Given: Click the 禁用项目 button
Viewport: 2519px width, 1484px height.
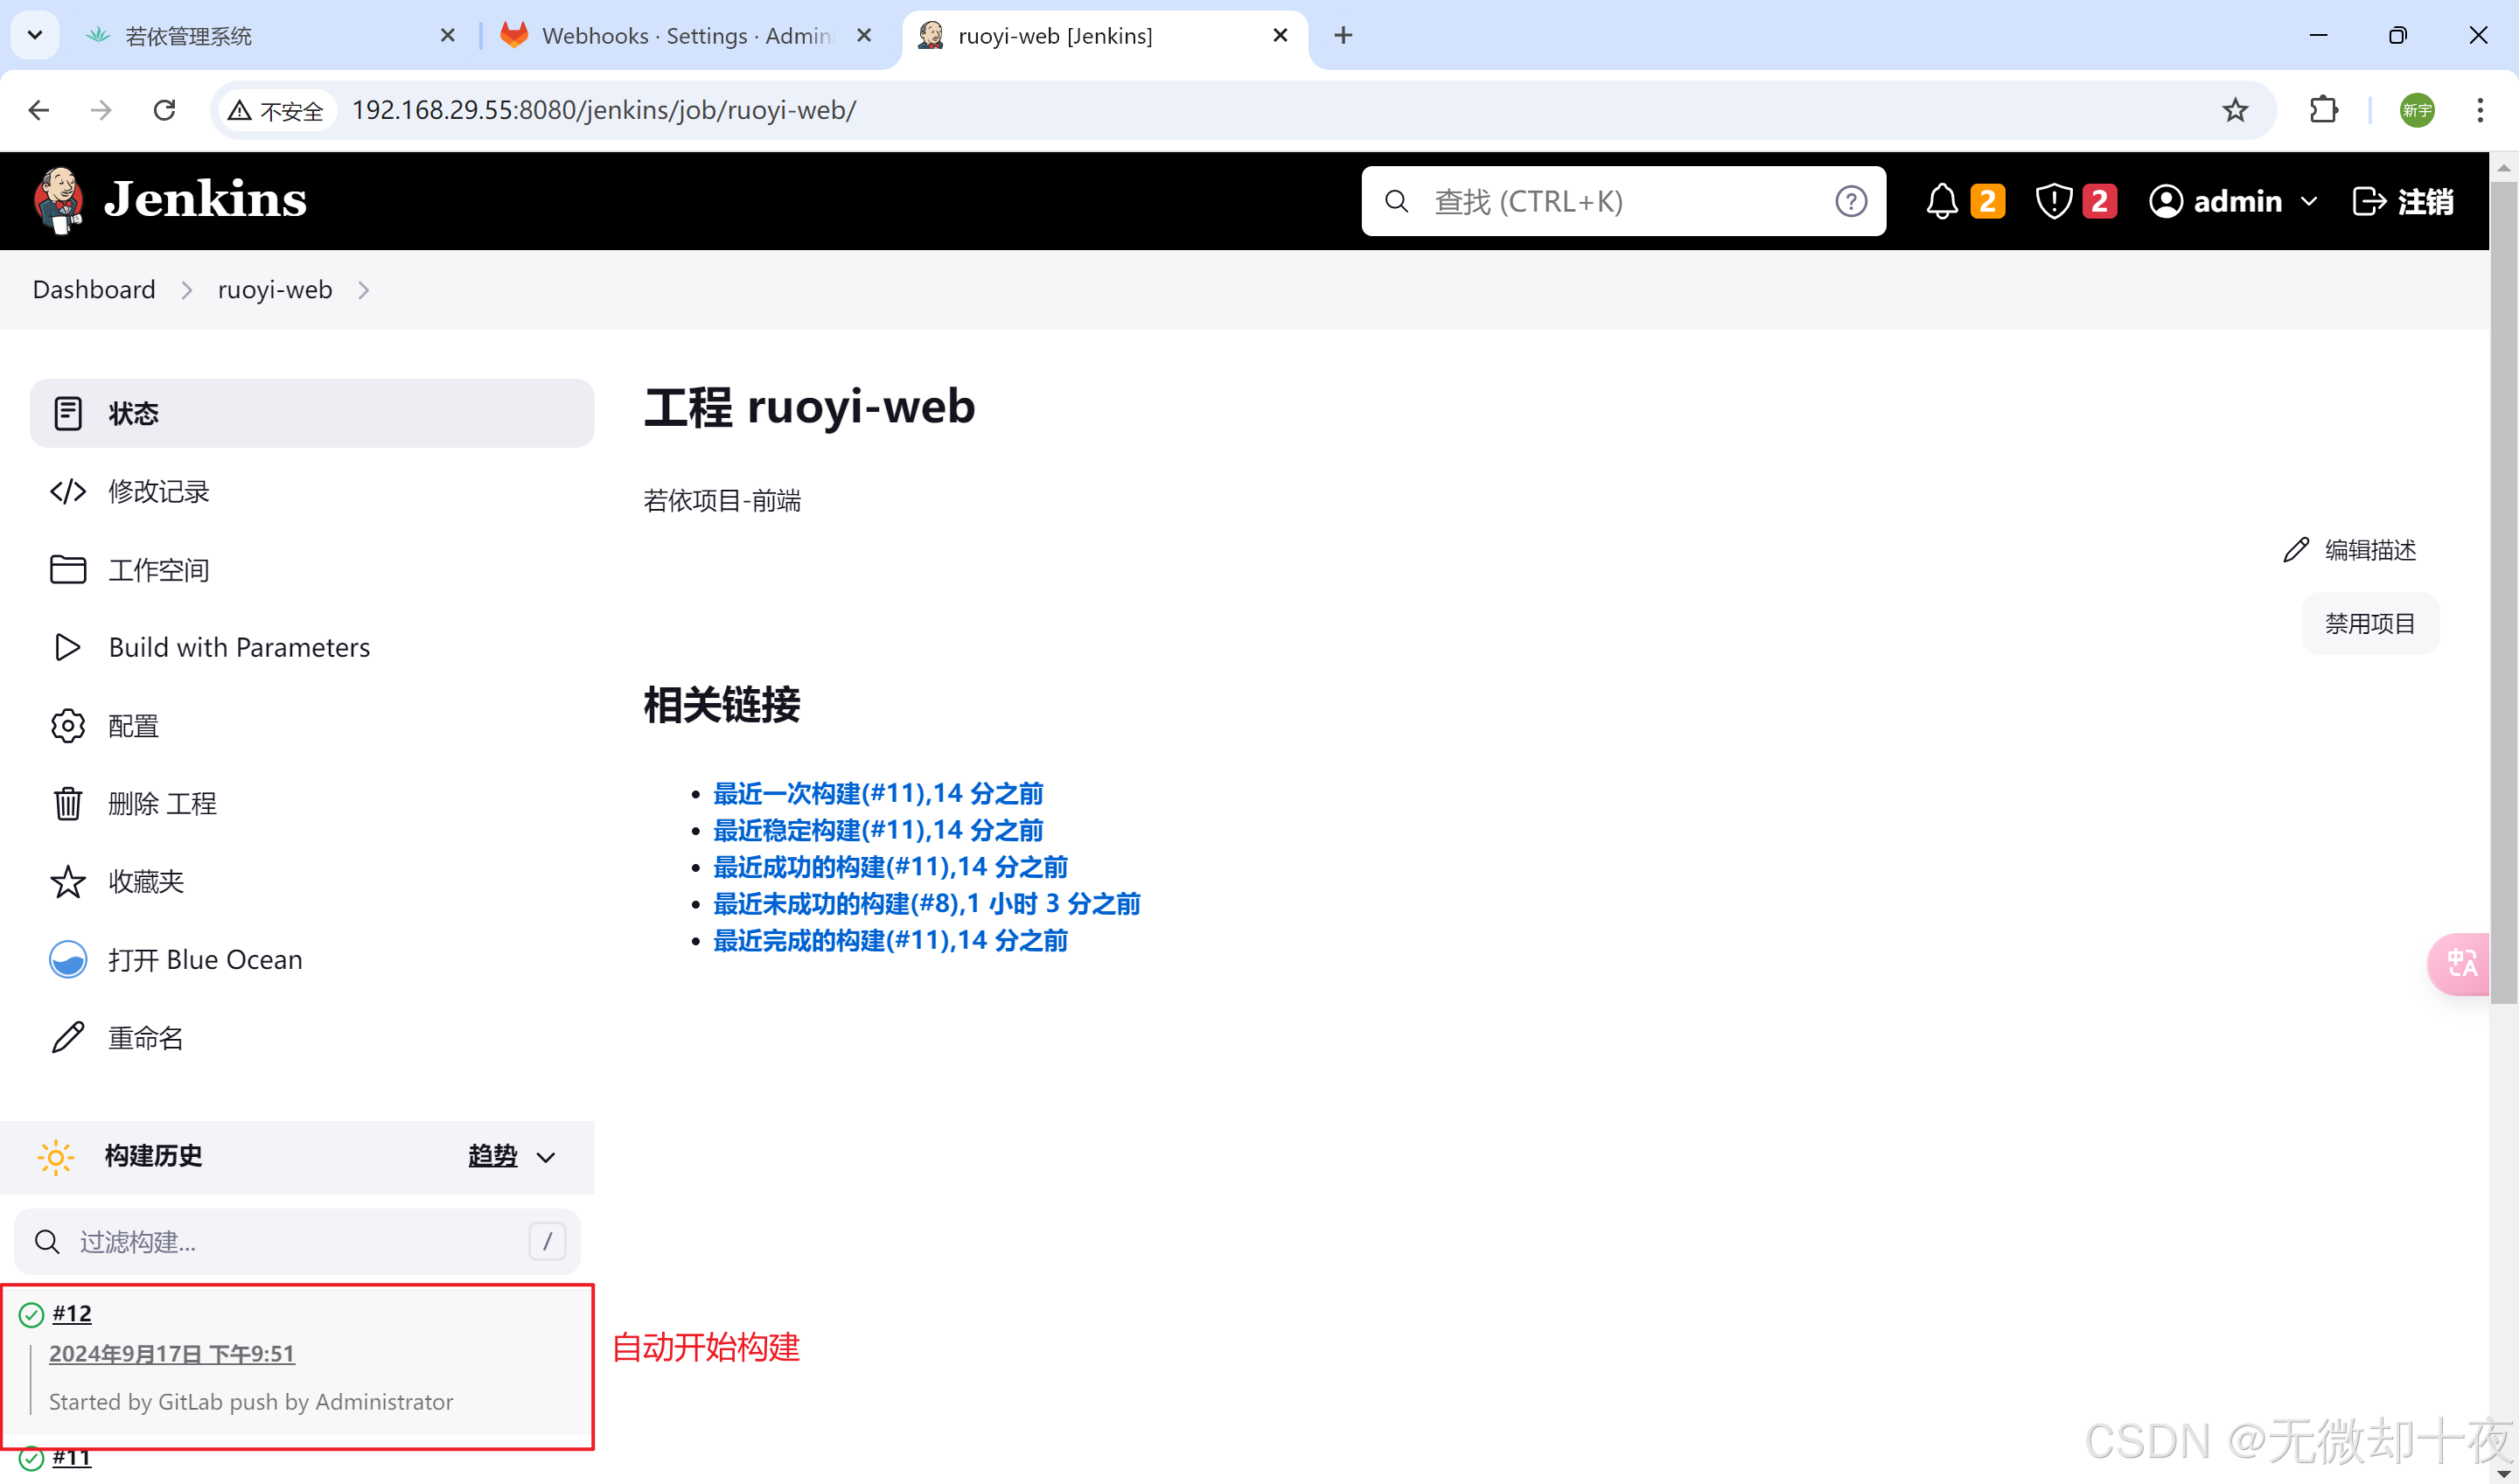Looking at the screenshot, I should coord(2369,624).
